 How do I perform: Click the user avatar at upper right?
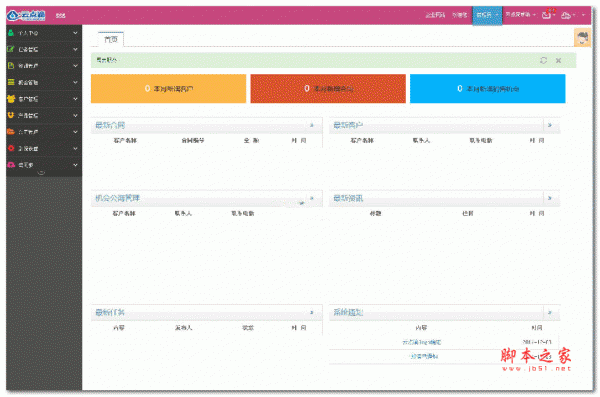pyautogui.click(x=582, y=38)
